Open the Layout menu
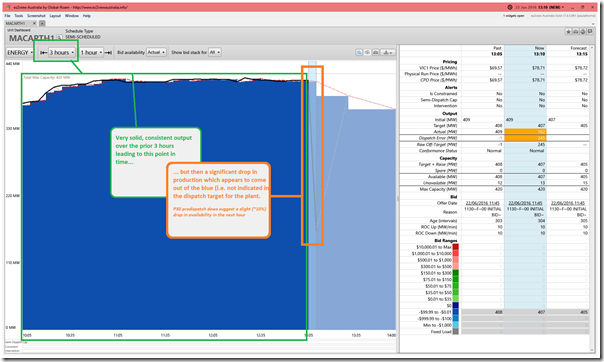 pyautogui.click(x=55, y=16)
